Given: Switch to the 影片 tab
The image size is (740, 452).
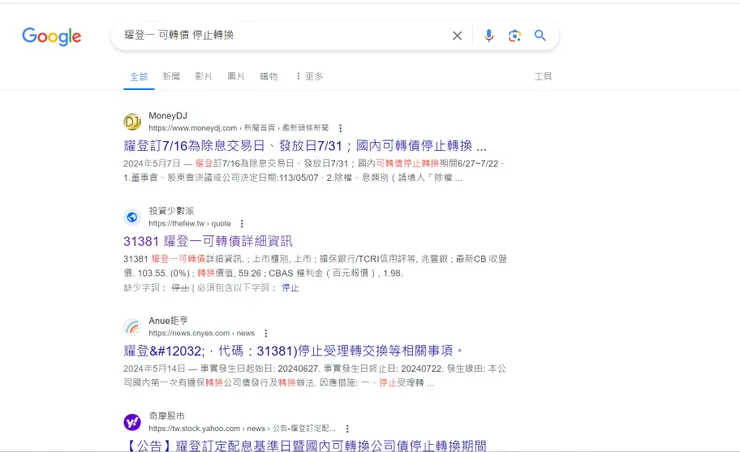Looking at the screenshot, I should click(203, 76).
